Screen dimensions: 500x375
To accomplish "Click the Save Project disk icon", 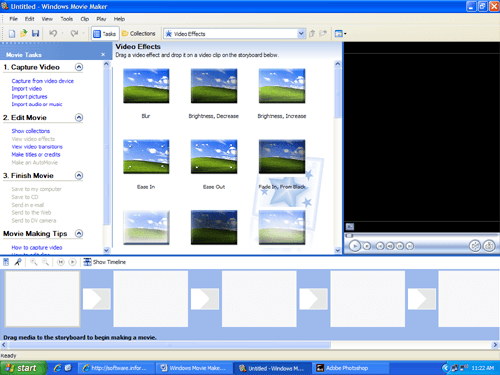I will 35,33.
